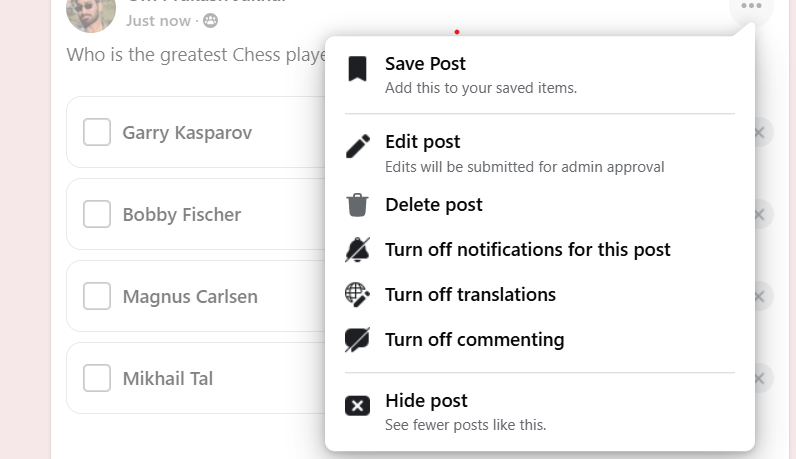Check the Garry Kasparov poll option
Viewport: 796px width, 459px height.
pos(97,132)
